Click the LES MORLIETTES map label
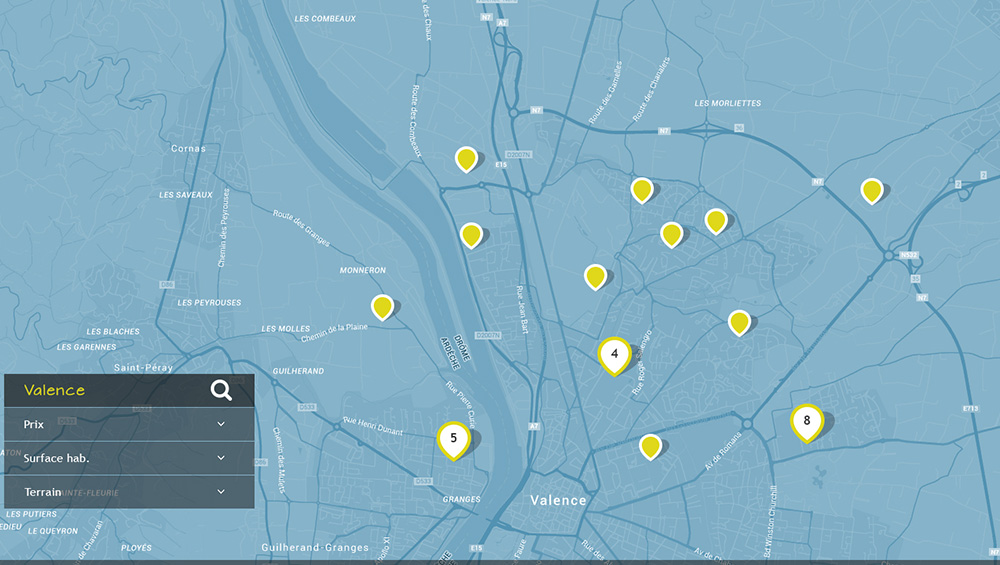Viewport: 1000px width, 565px height. click(728, 103)
